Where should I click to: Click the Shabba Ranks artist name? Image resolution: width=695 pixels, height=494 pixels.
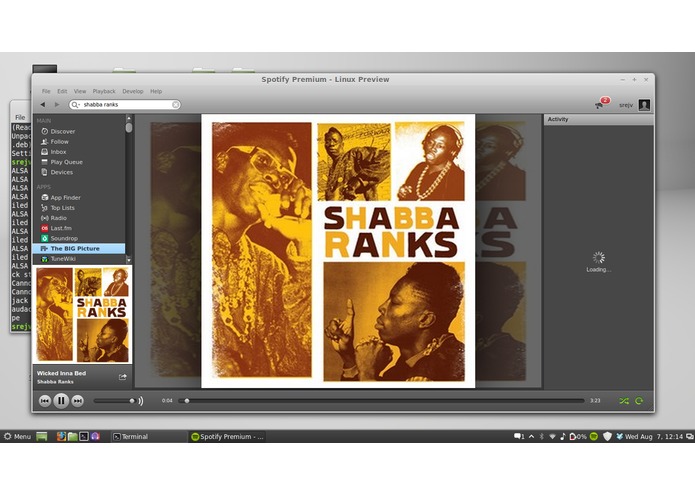tap(55, 381)
